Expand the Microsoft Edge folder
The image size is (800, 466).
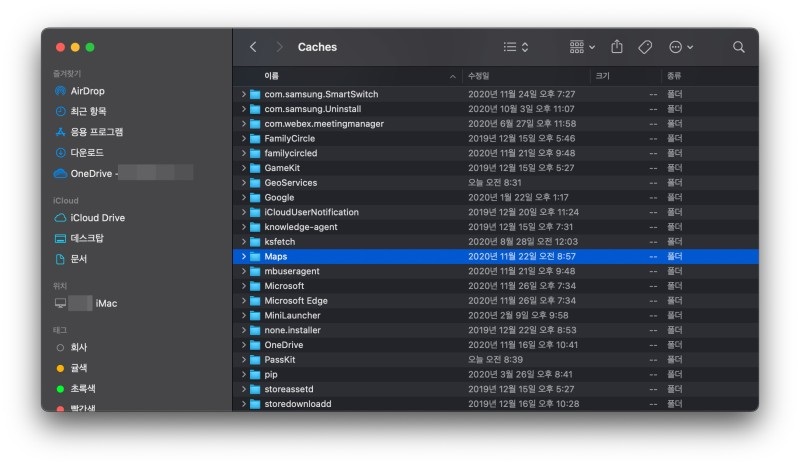coord(243,301)
